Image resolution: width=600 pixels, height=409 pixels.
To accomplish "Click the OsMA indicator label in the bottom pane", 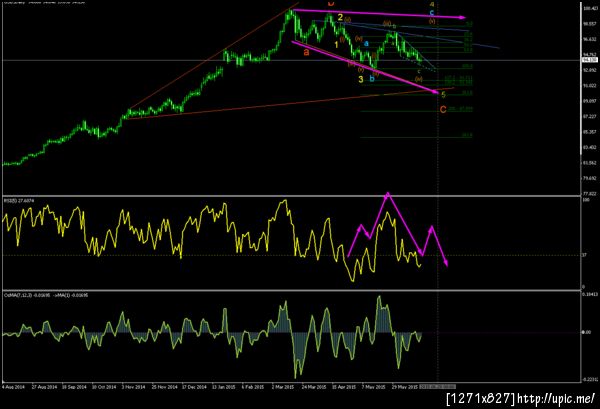I will click(46, 295).
